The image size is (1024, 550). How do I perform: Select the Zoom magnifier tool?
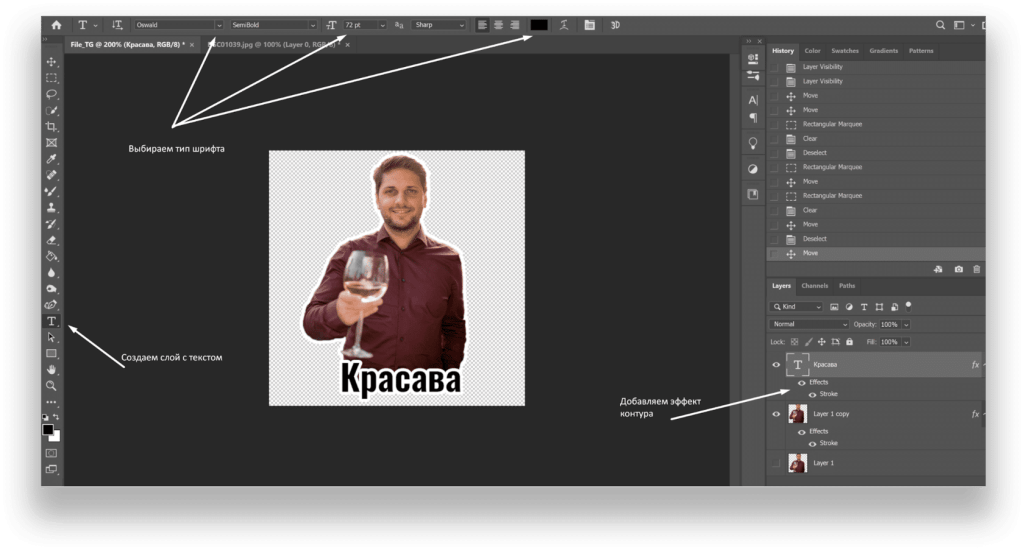click(x=51, y=385)
